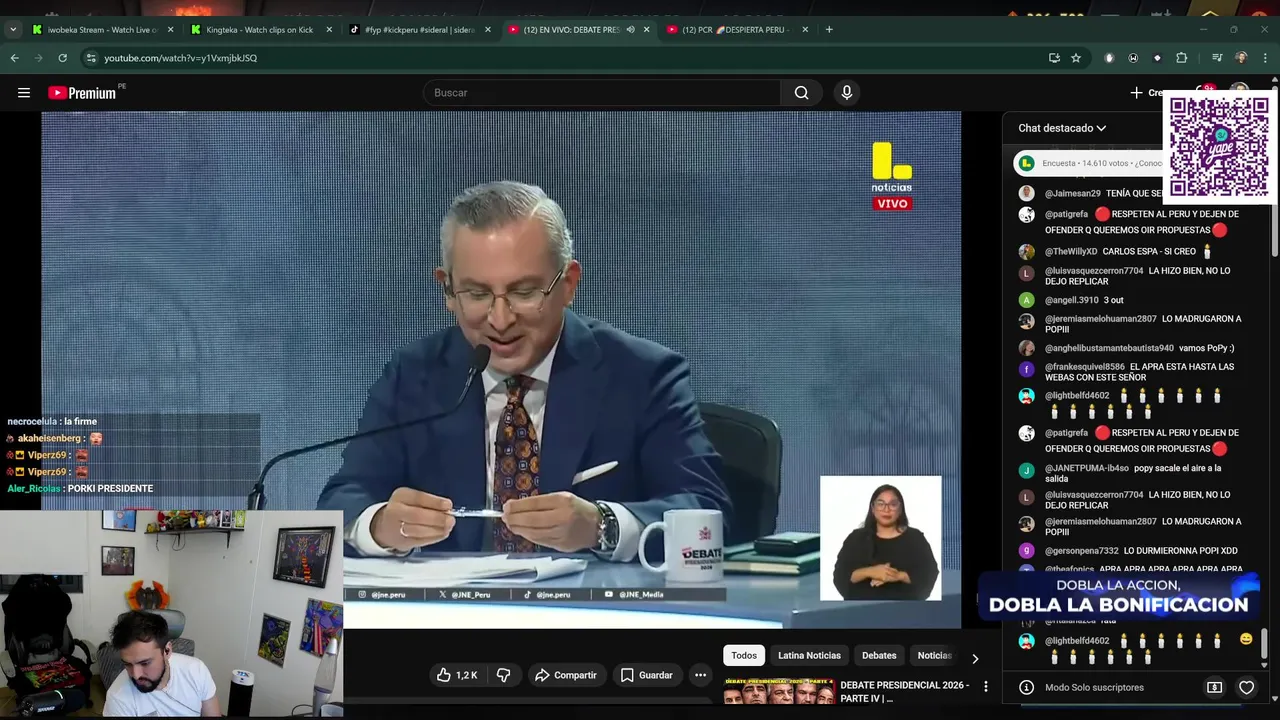Click chat username @frankesquivel8586
Viewport: 1280px width, 720px height.
click(1085, 367)
